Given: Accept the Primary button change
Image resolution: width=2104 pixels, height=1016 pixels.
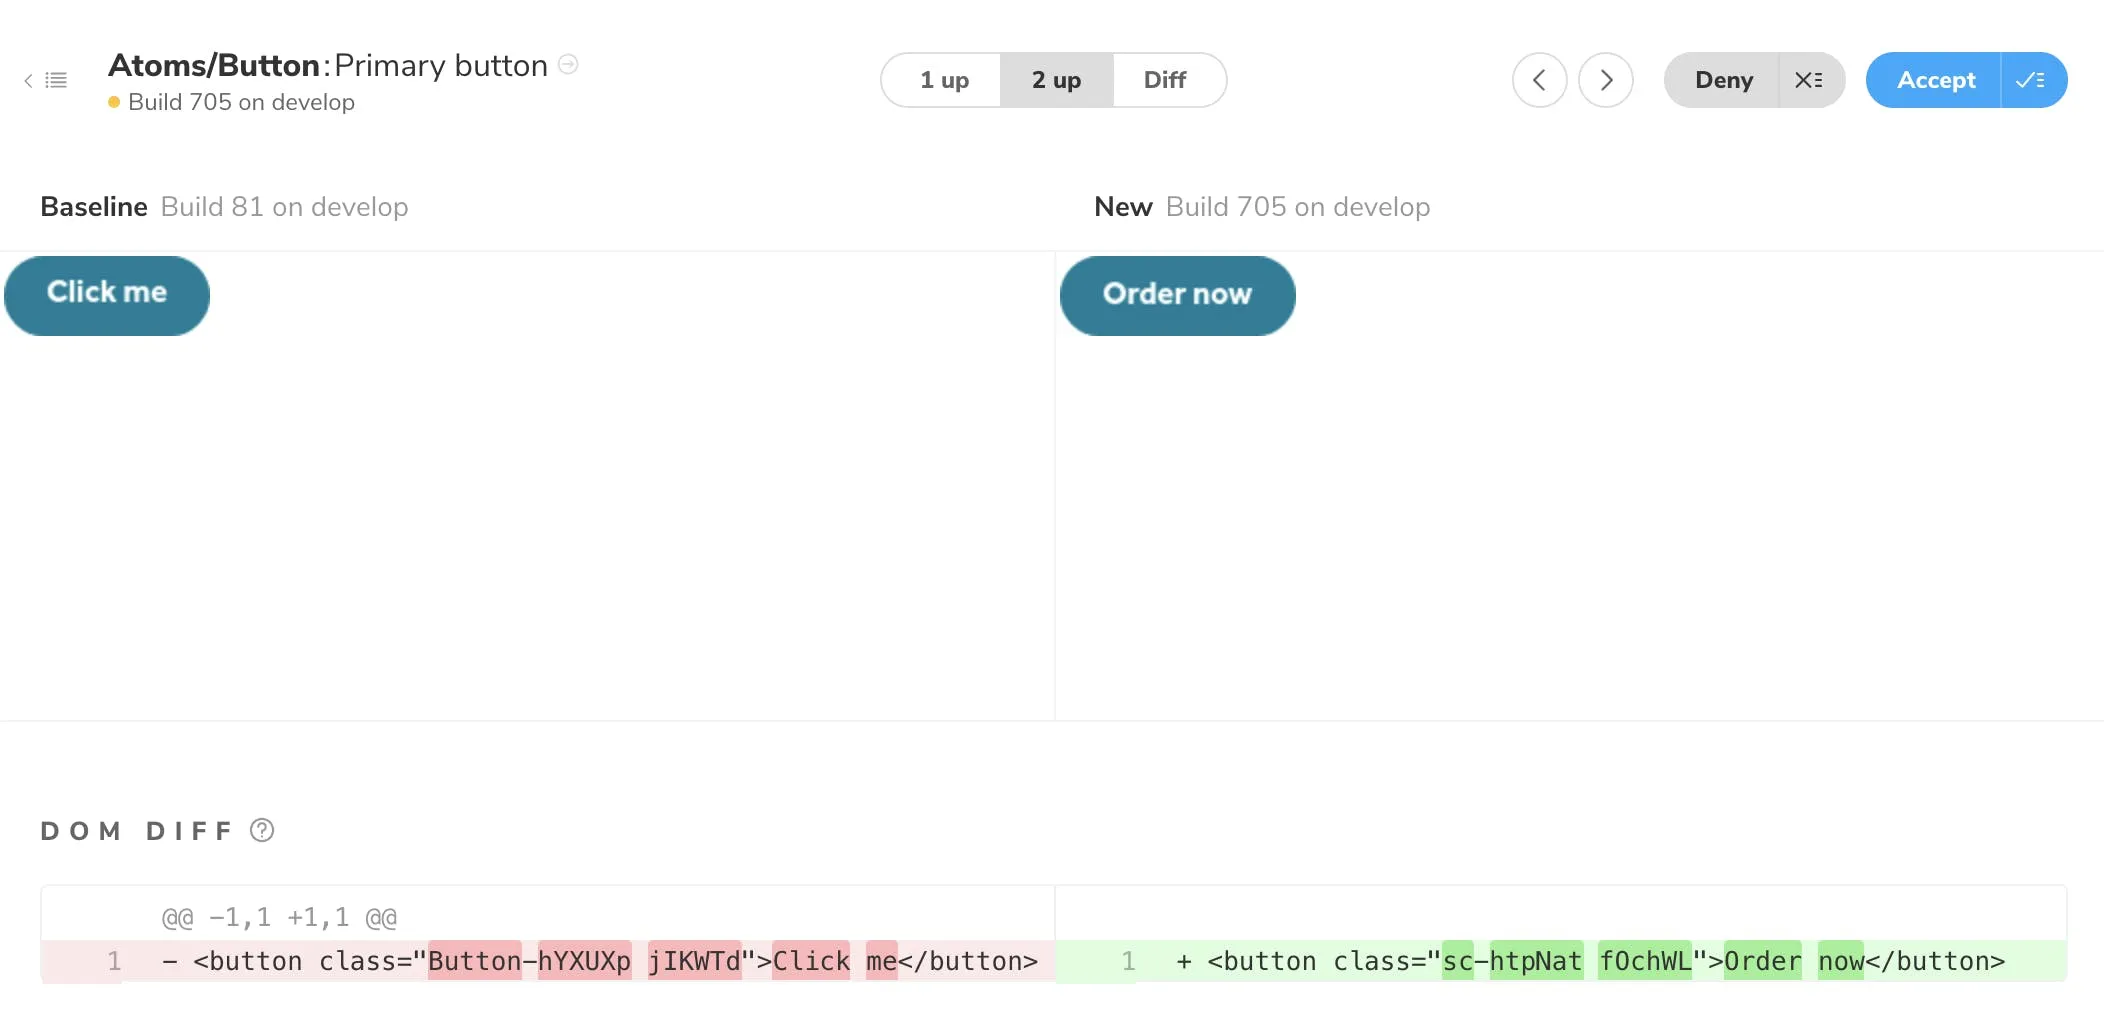Looking at the screenshot, I should [1935, 80].
